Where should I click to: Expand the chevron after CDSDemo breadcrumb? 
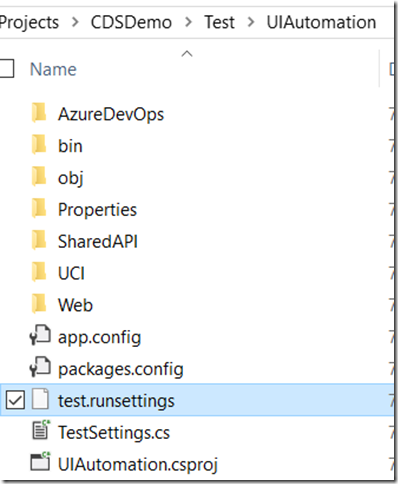[189, 22]
